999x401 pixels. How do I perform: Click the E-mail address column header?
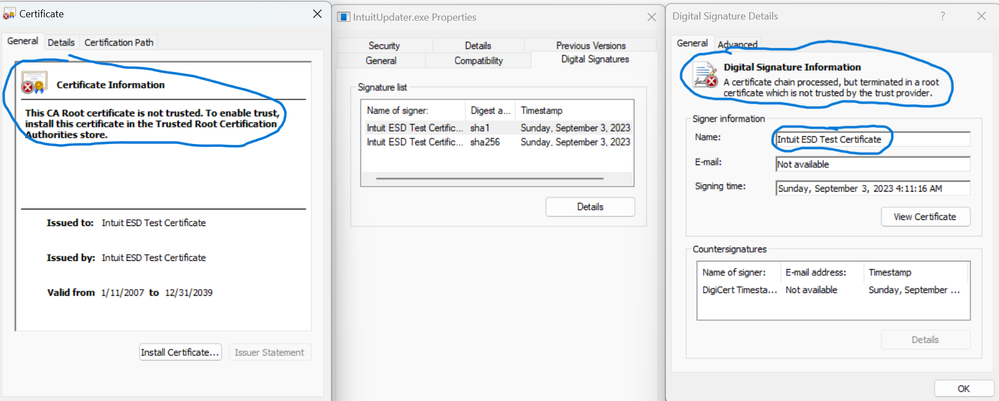[822, 272]
